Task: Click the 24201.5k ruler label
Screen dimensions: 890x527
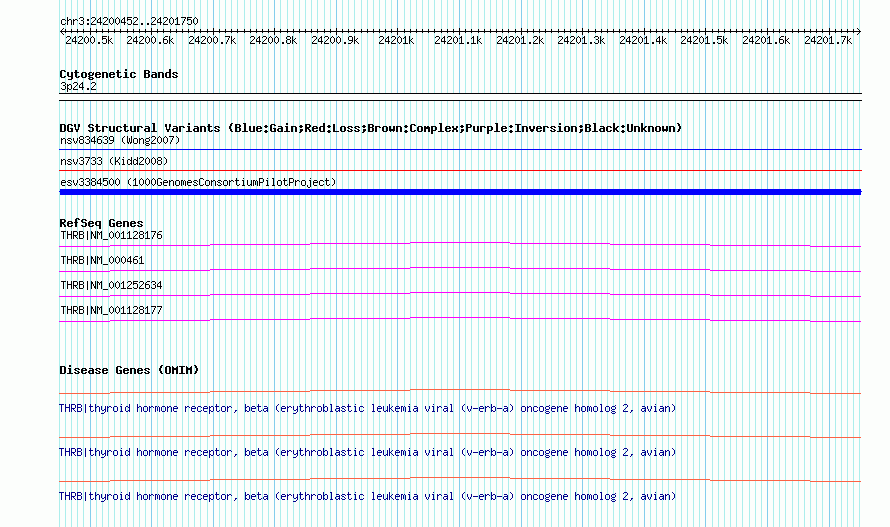Action: (704, 41)
